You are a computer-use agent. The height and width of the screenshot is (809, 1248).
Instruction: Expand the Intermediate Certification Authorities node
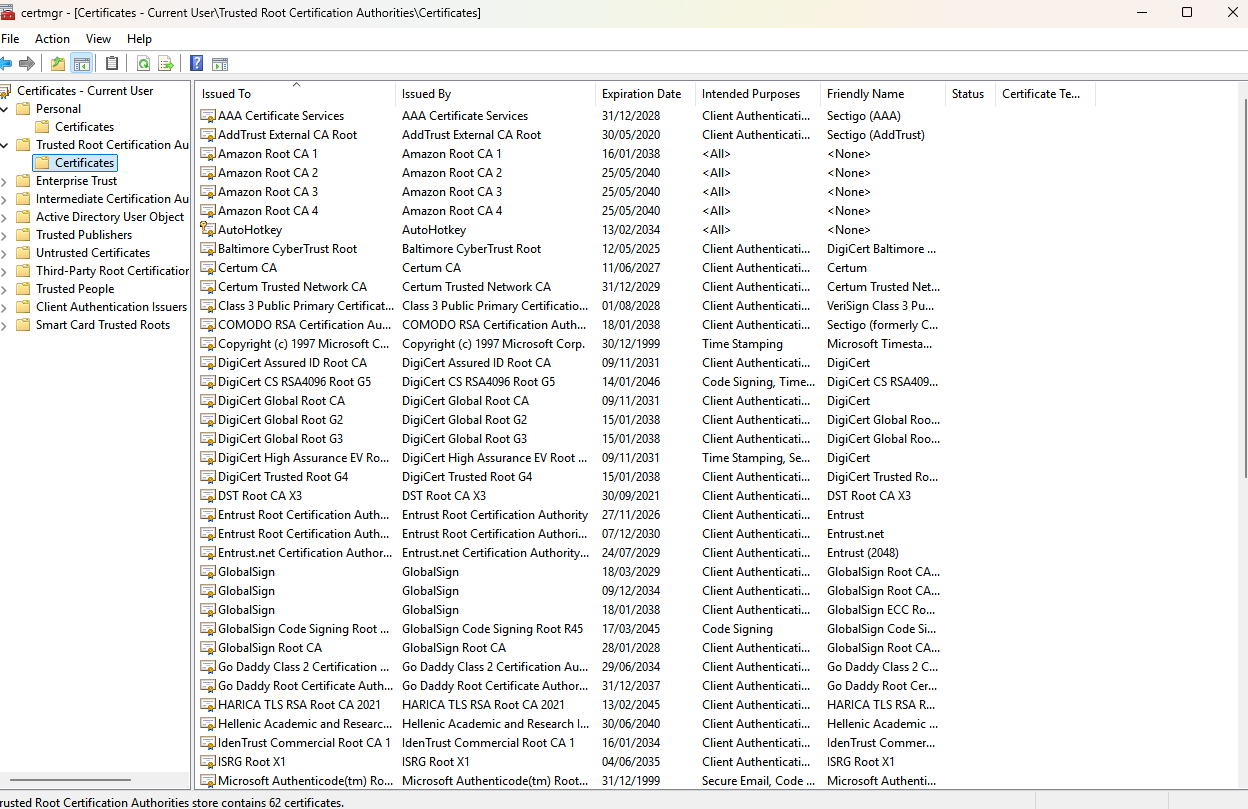tap(4, 199)
